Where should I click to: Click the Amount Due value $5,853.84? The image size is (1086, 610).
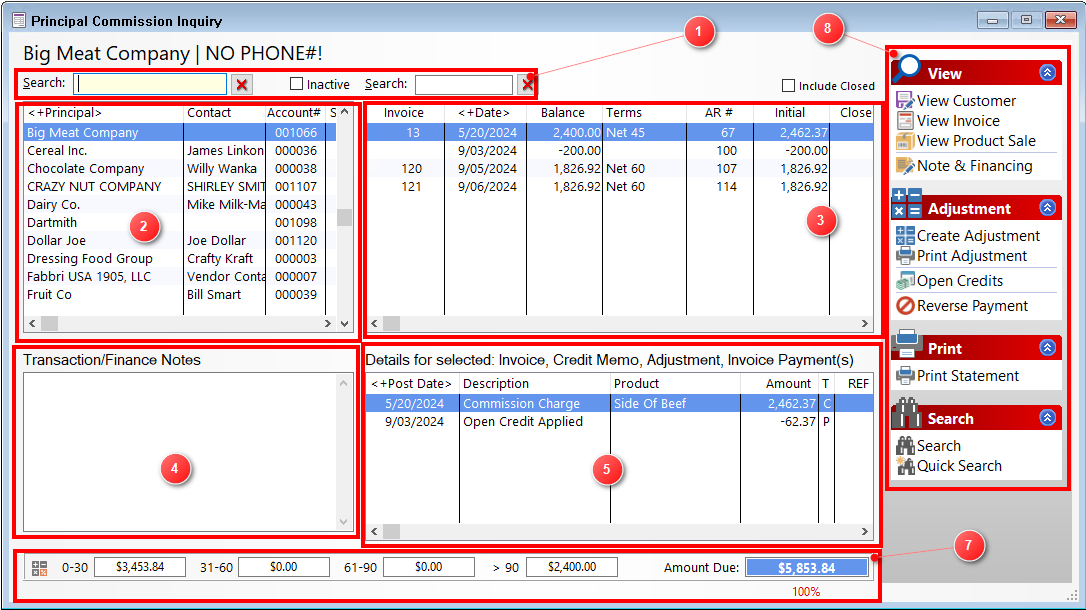[x=806, y=568]
